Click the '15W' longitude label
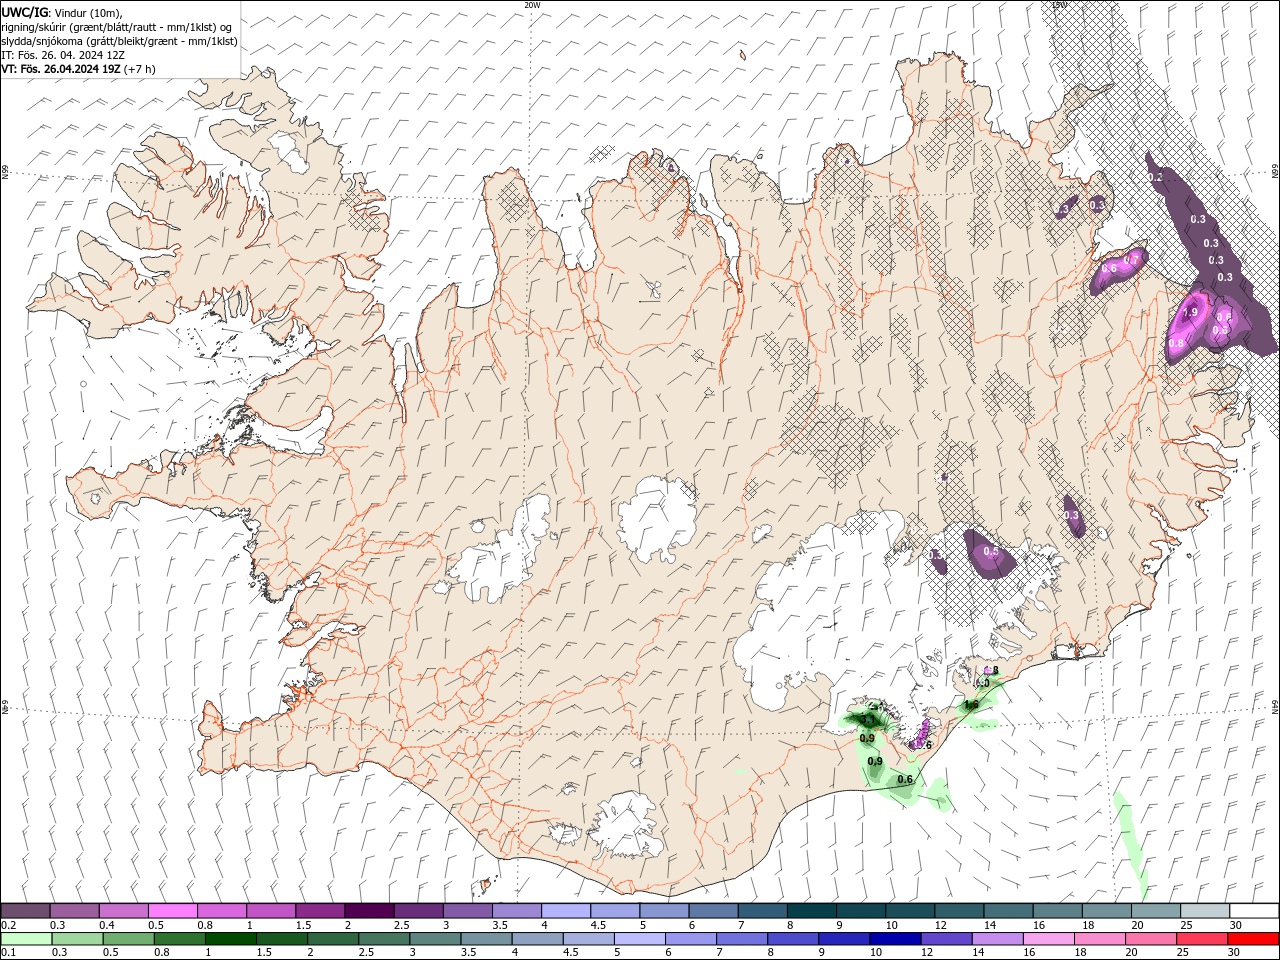The image size is (1280, 960). (1059, 5)
